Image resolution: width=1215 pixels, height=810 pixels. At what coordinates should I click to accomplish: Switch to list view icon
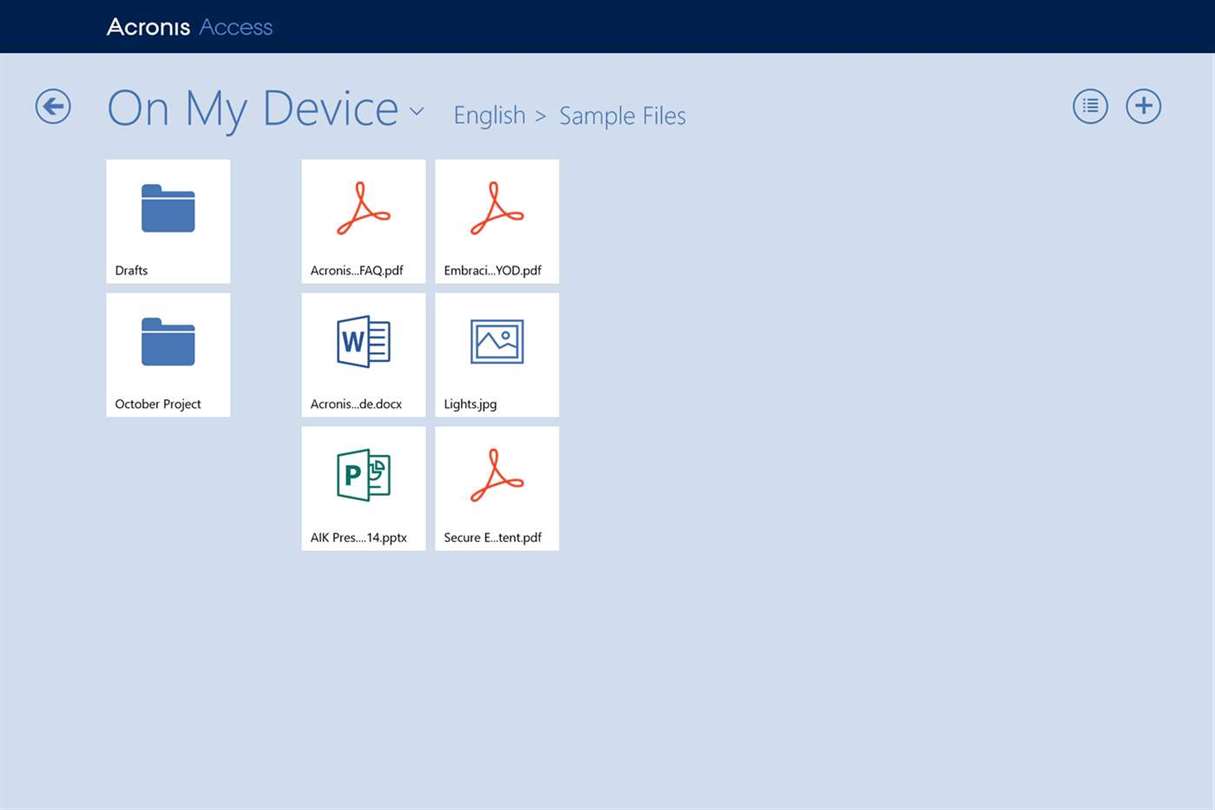(1090, 106)
